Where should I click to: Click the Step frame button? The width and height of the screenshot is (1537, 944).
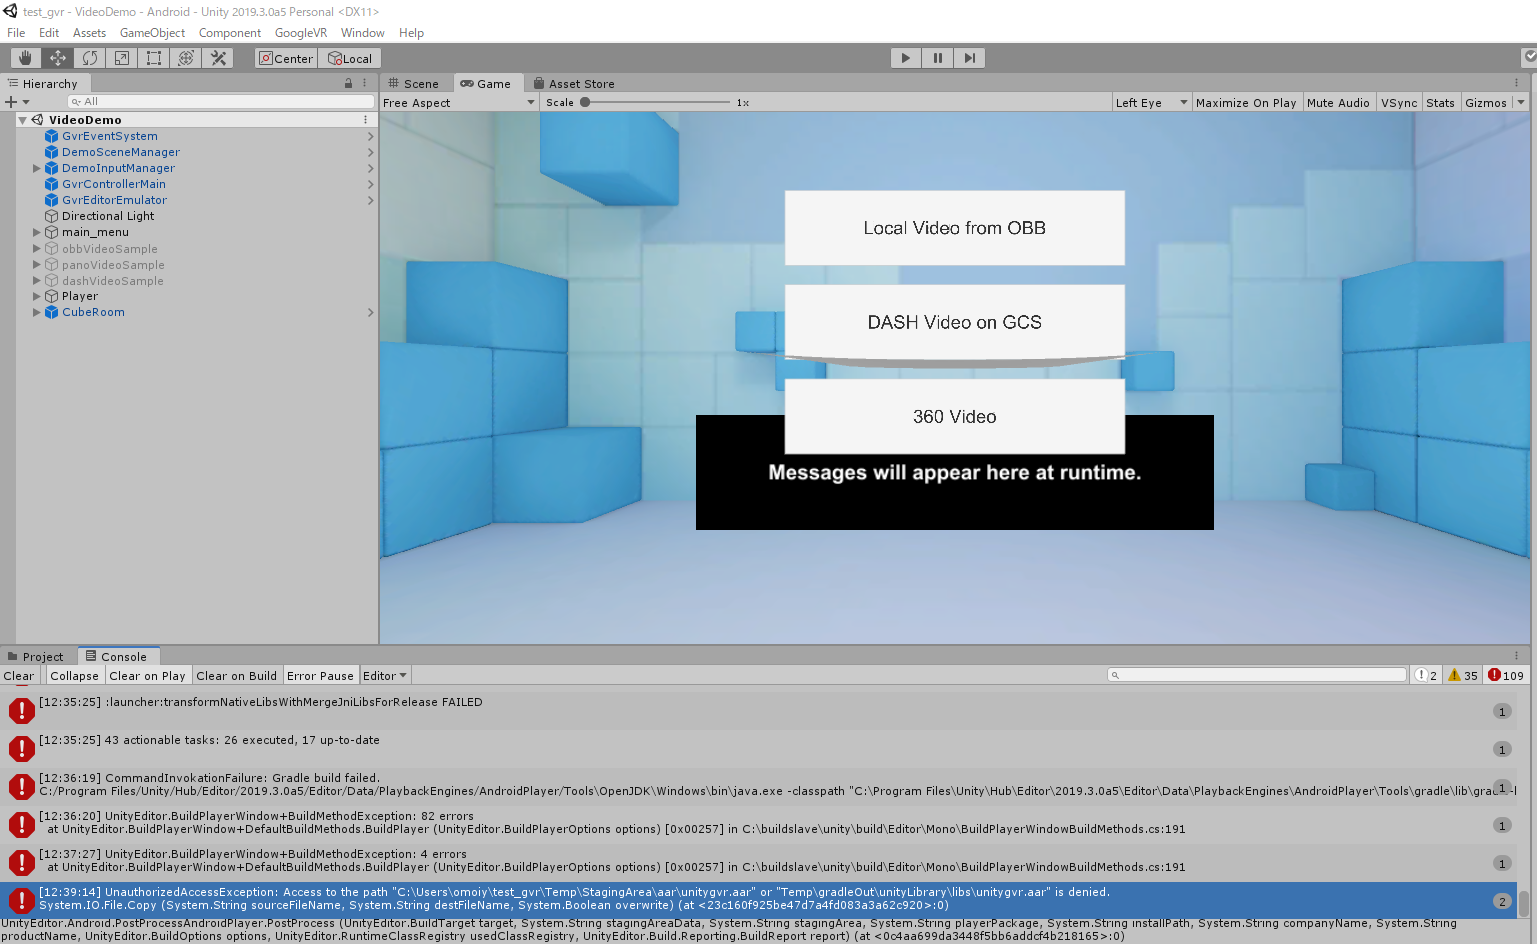[x=969, y=58]
